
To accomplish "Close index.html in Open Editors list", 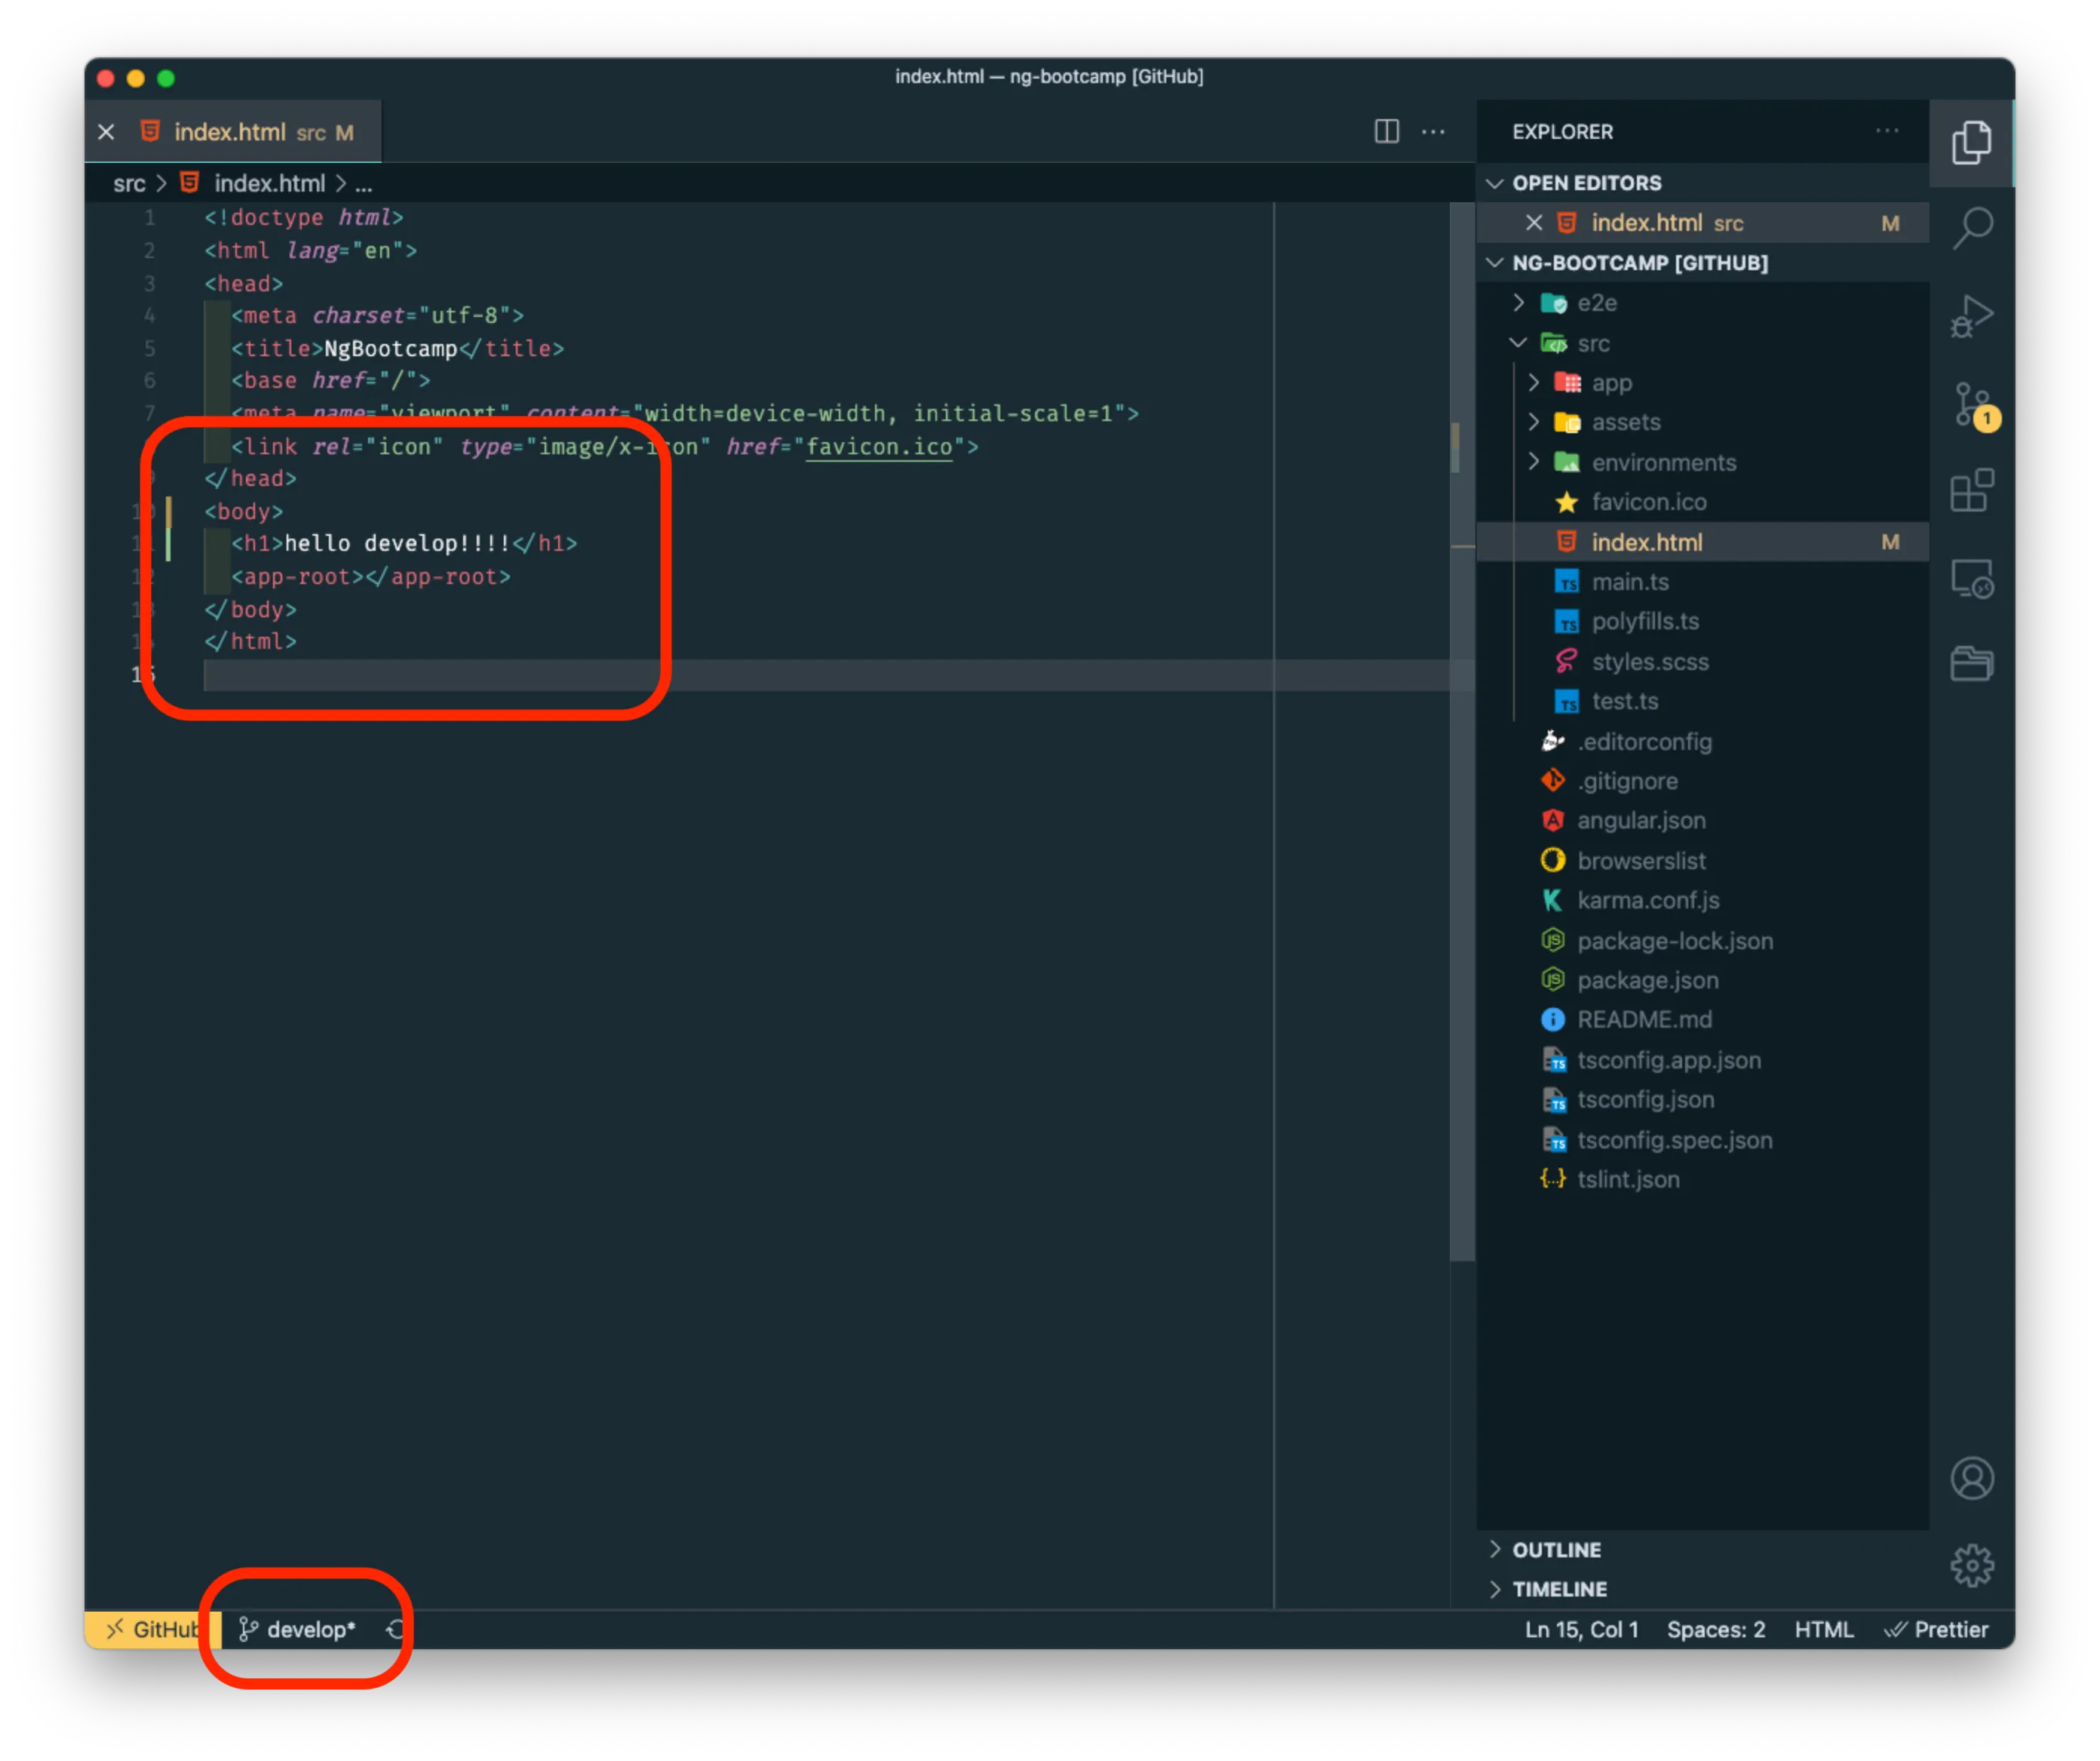I will point(1533,223).
